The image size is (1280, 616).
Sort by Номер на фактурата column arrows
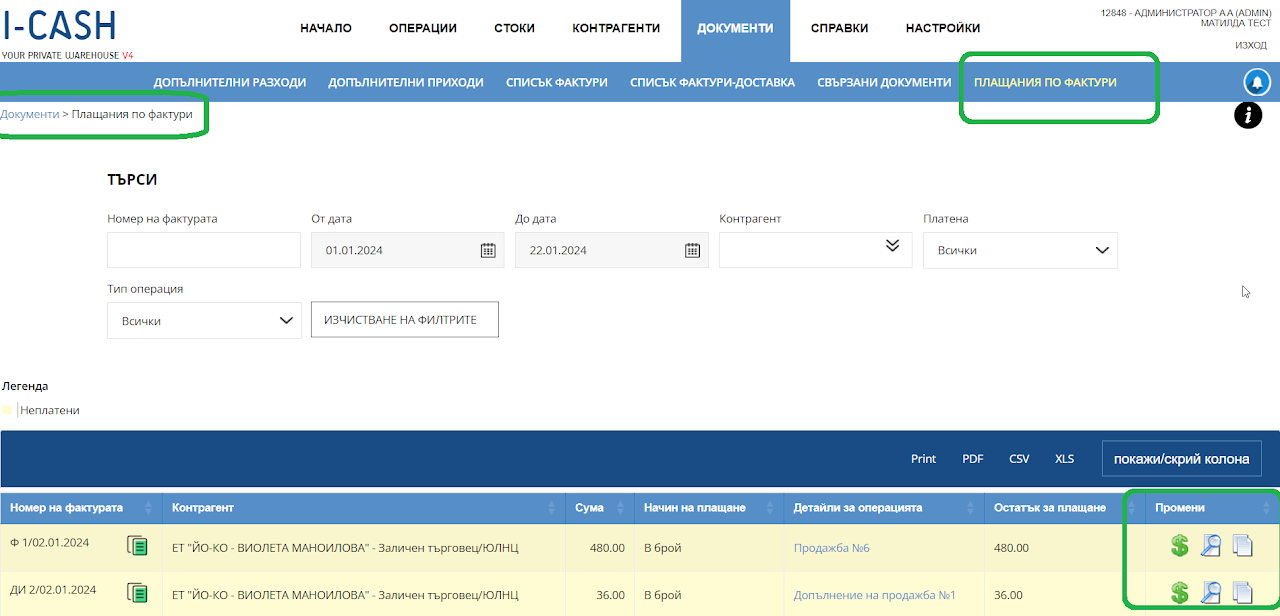(149, 508)
